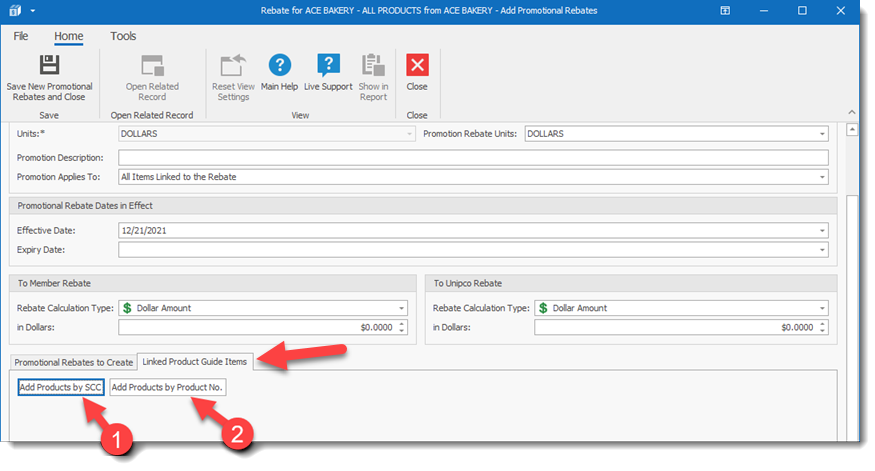Image resolution: width=875 pixels, height=471 pixels.
Task: Click into the Promotion Description field
Action: 472,158
